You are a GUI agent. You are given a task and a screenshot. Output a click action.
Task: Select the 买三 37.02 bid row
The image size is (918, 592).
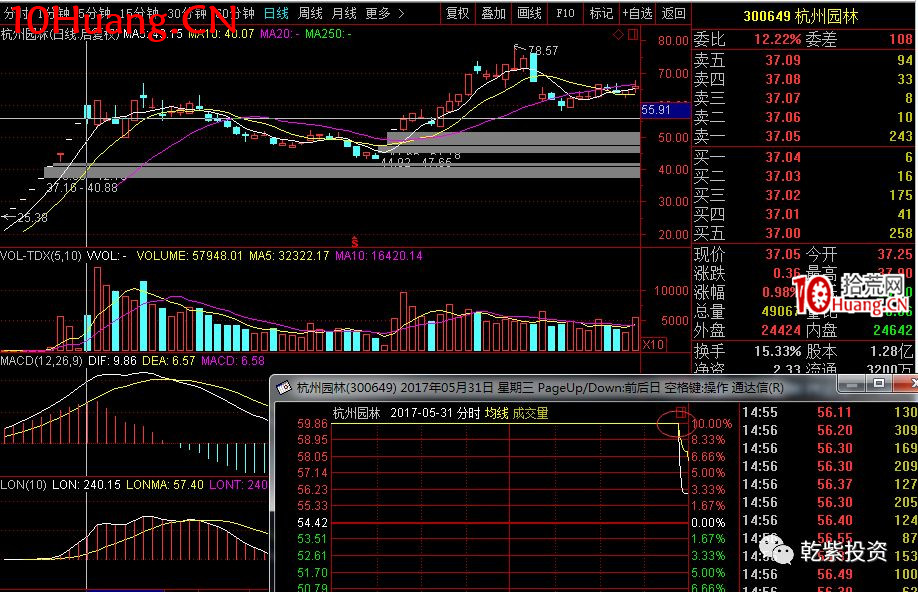pos(803,195)
